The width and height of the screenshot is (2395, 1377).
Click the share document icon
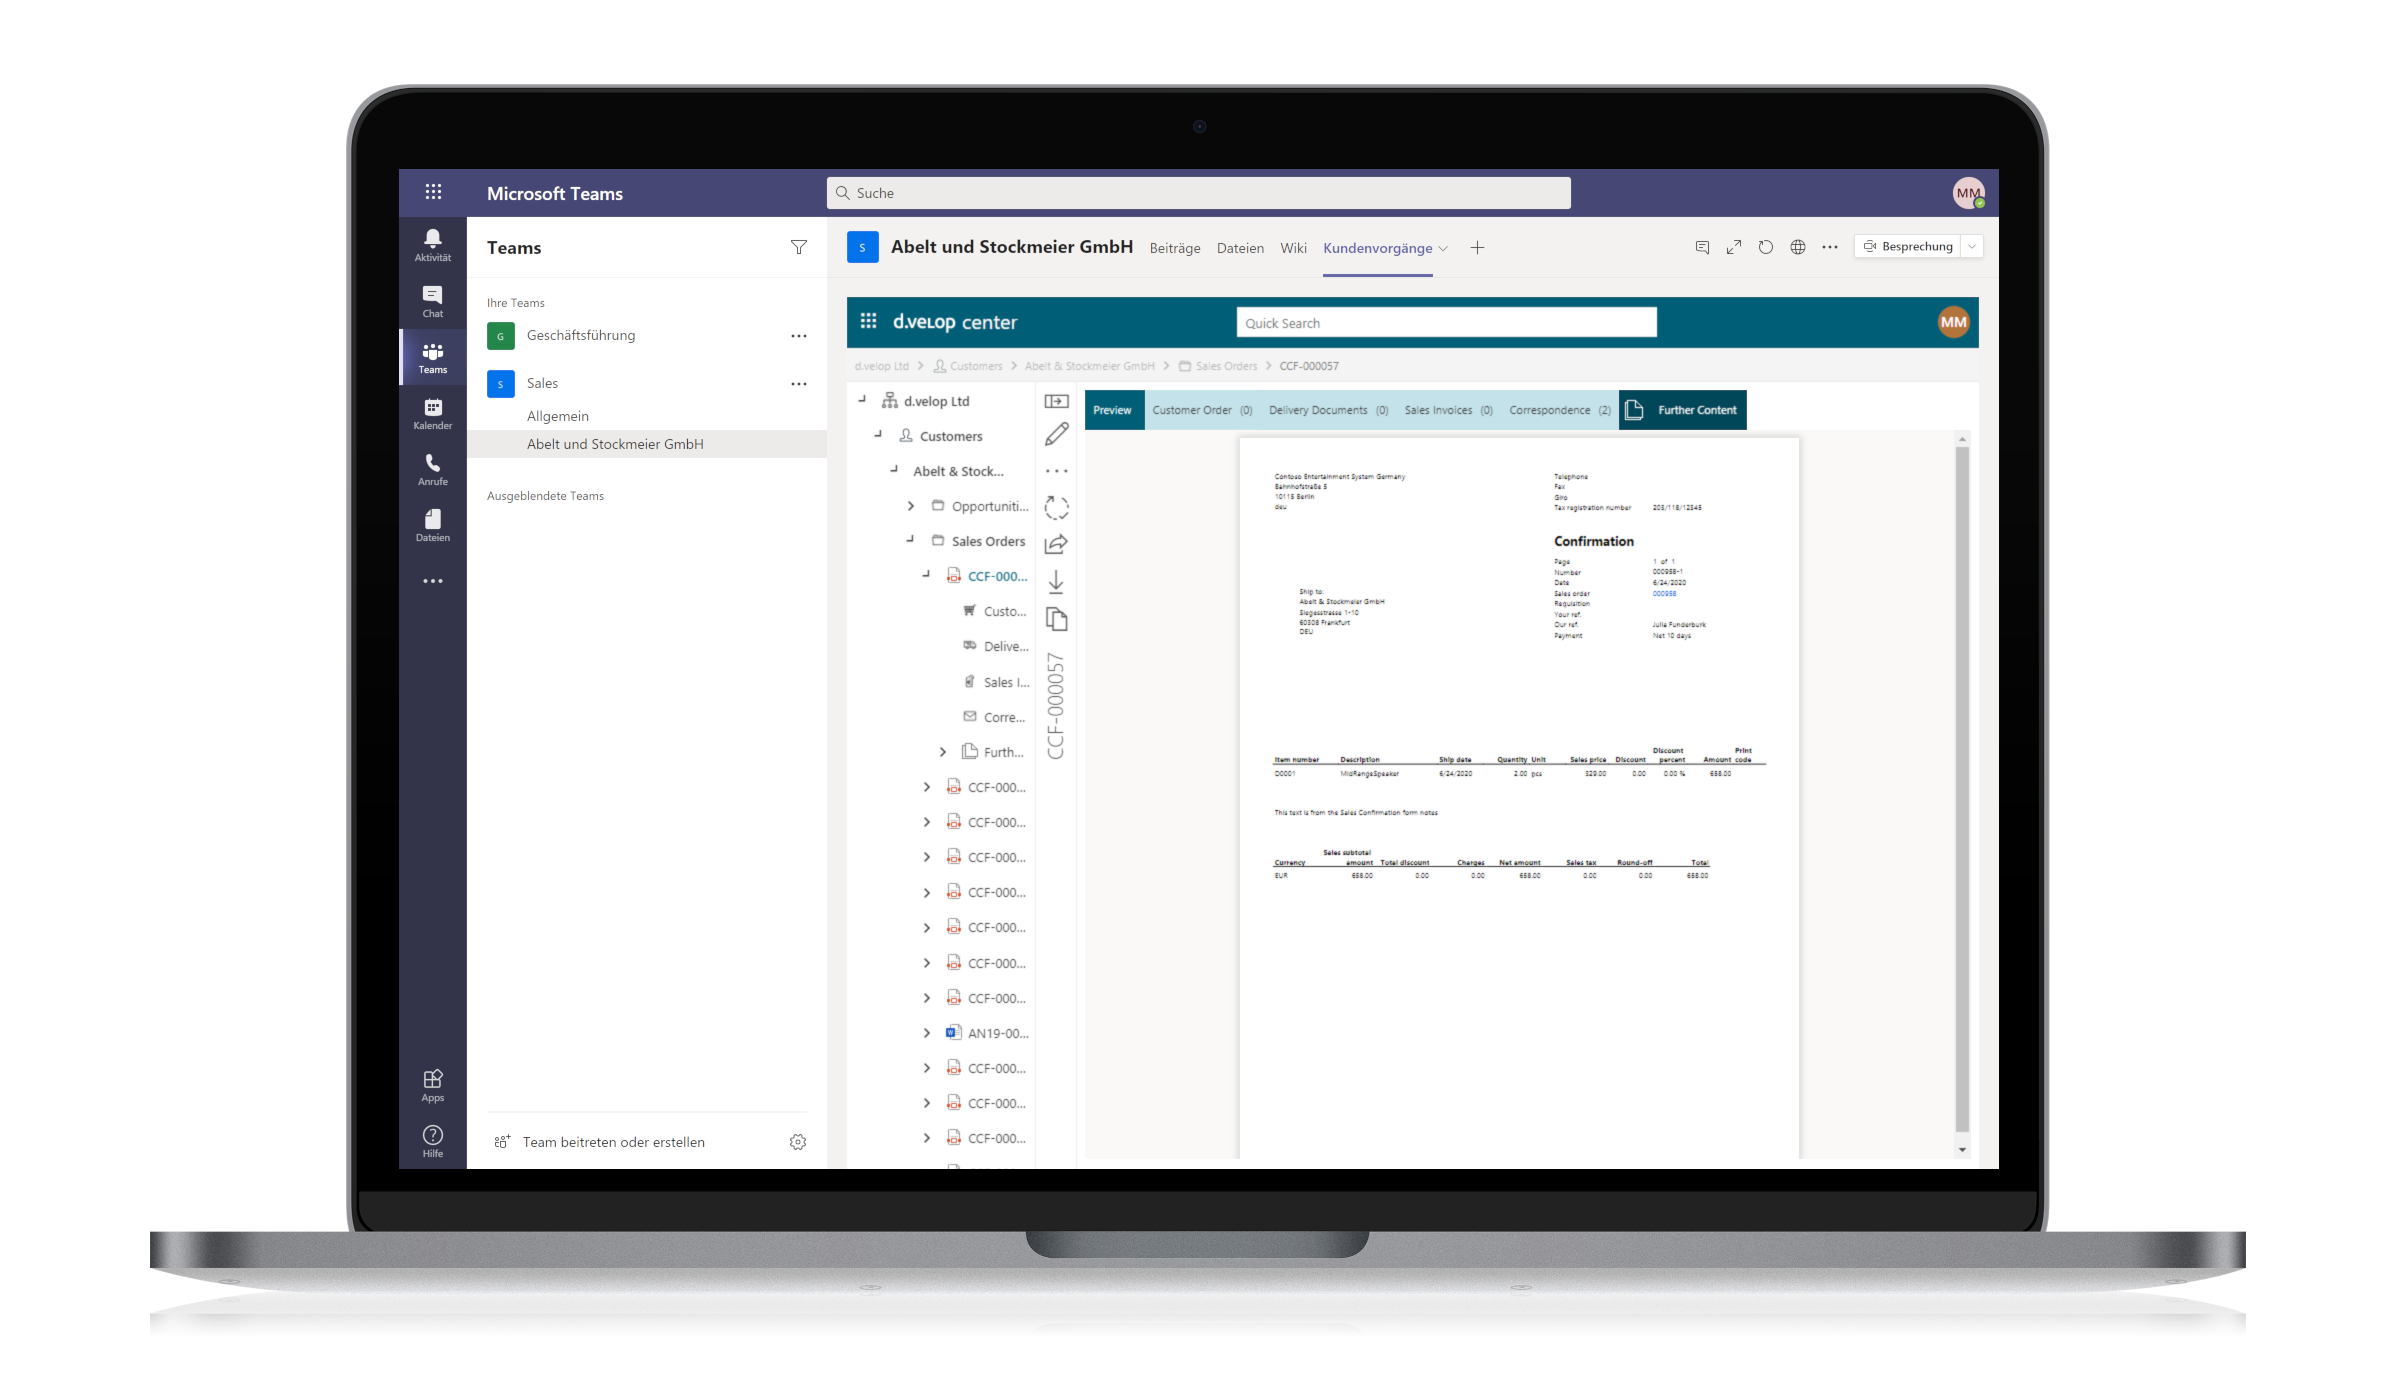[1061, 541]
